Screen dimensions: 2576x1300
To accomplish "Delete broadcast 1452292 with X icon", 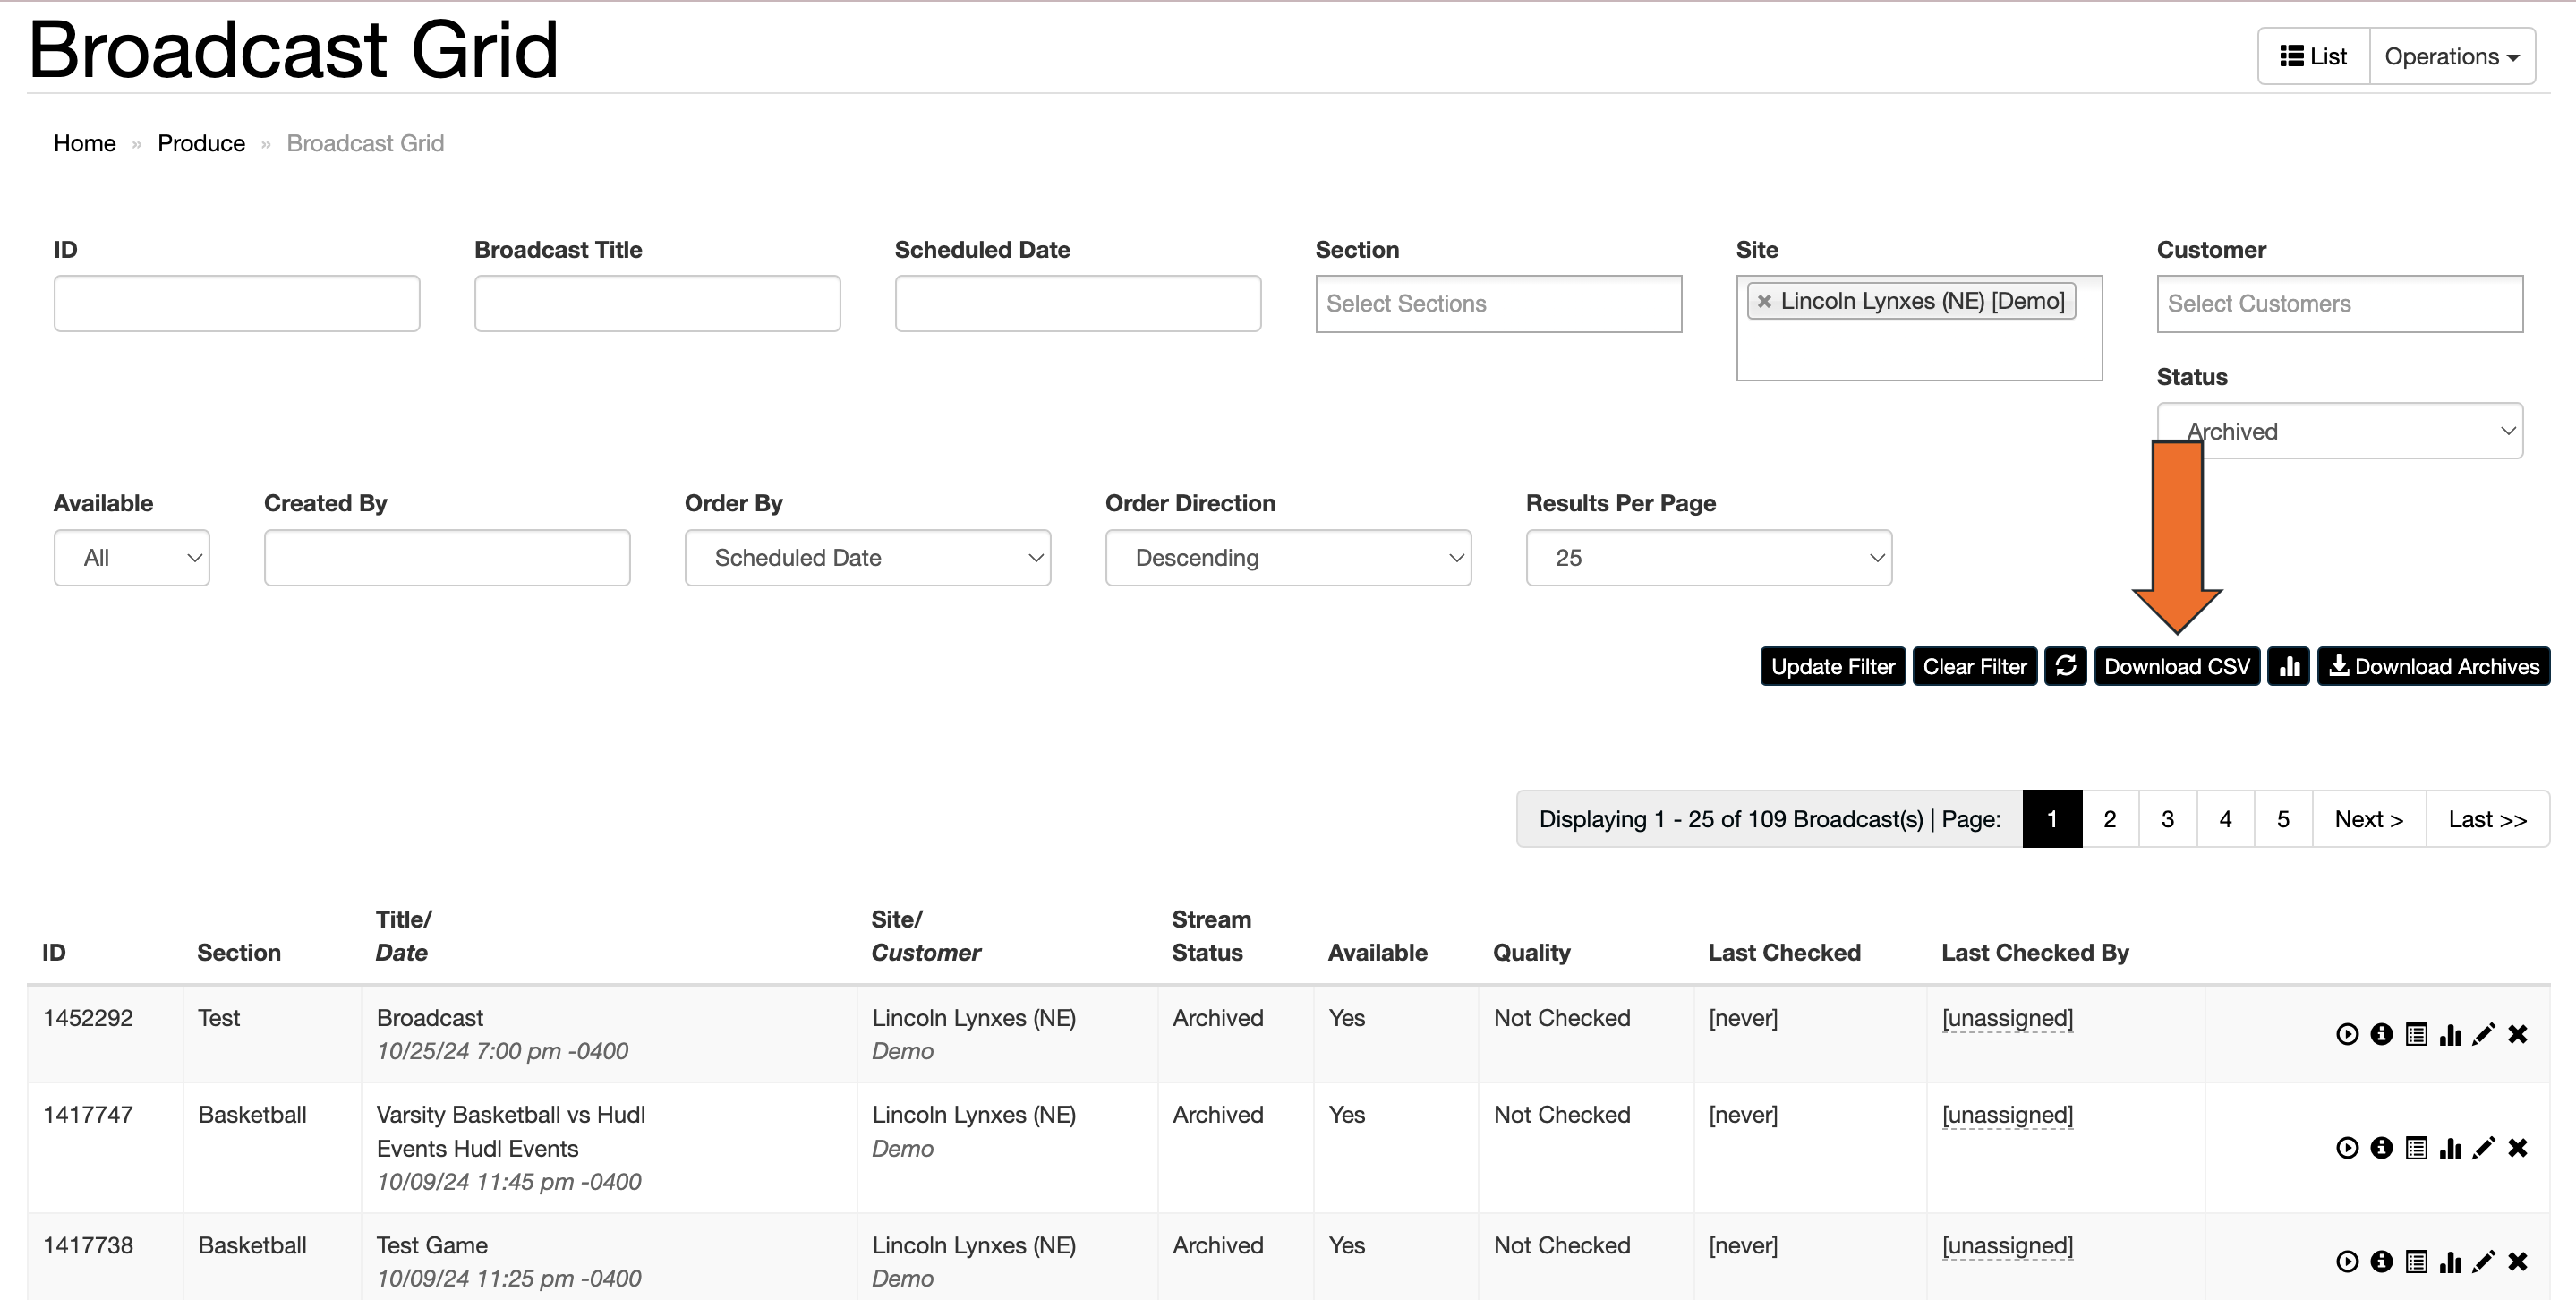I will click(2518, 1034).
